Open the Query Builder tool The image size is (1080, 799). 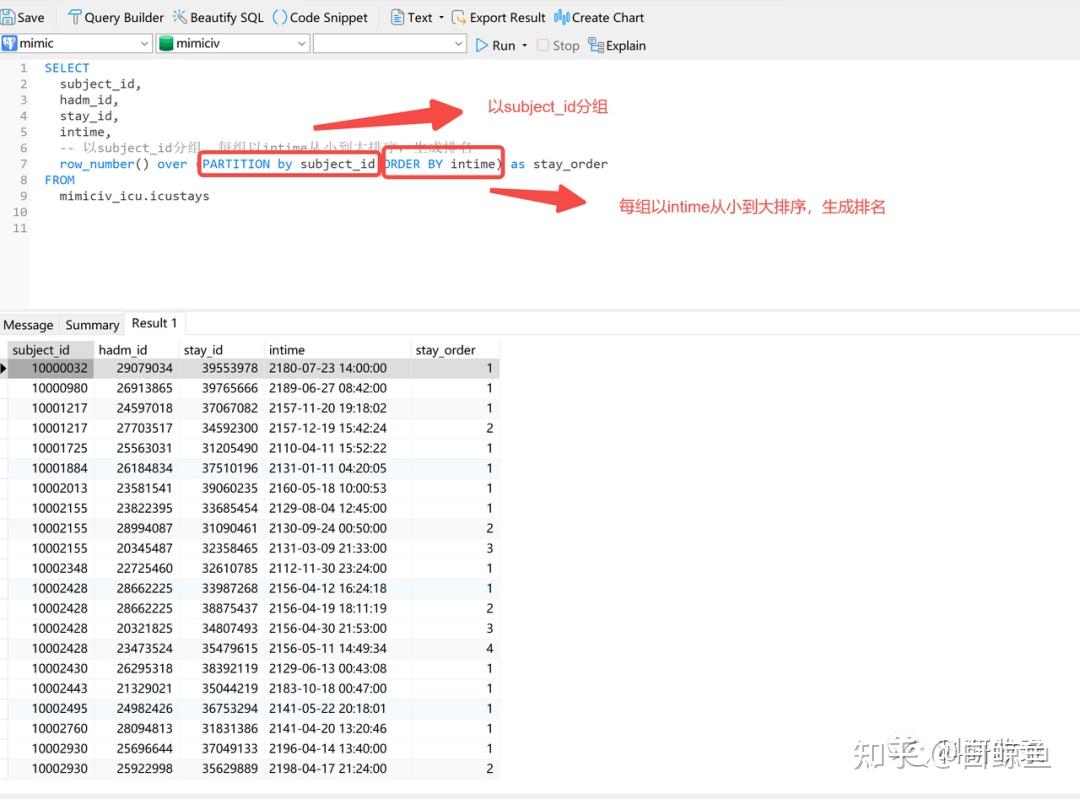click(116, 17)
